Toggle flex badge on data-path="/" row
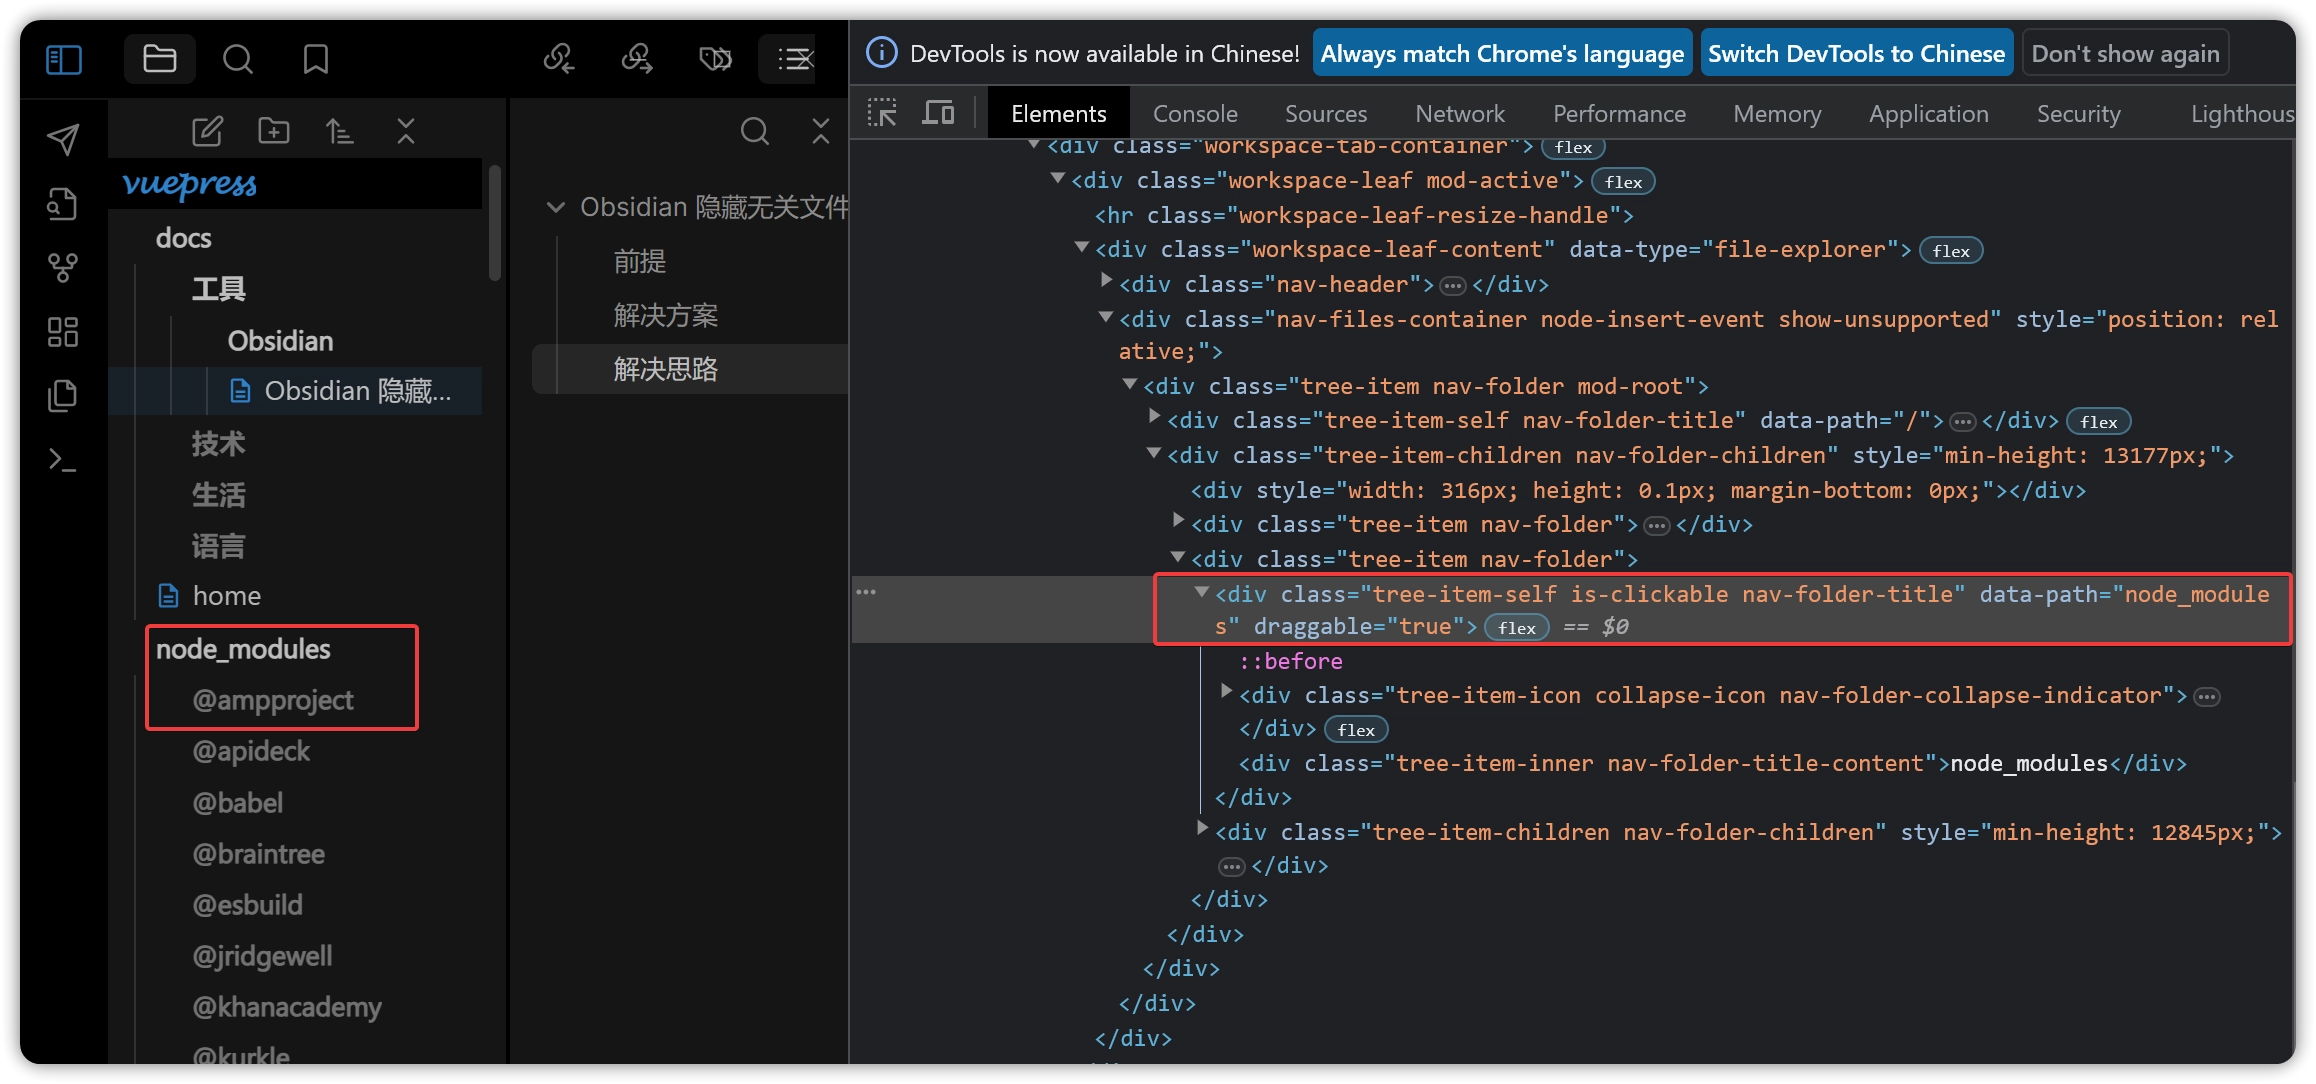 coord(2098,422)
